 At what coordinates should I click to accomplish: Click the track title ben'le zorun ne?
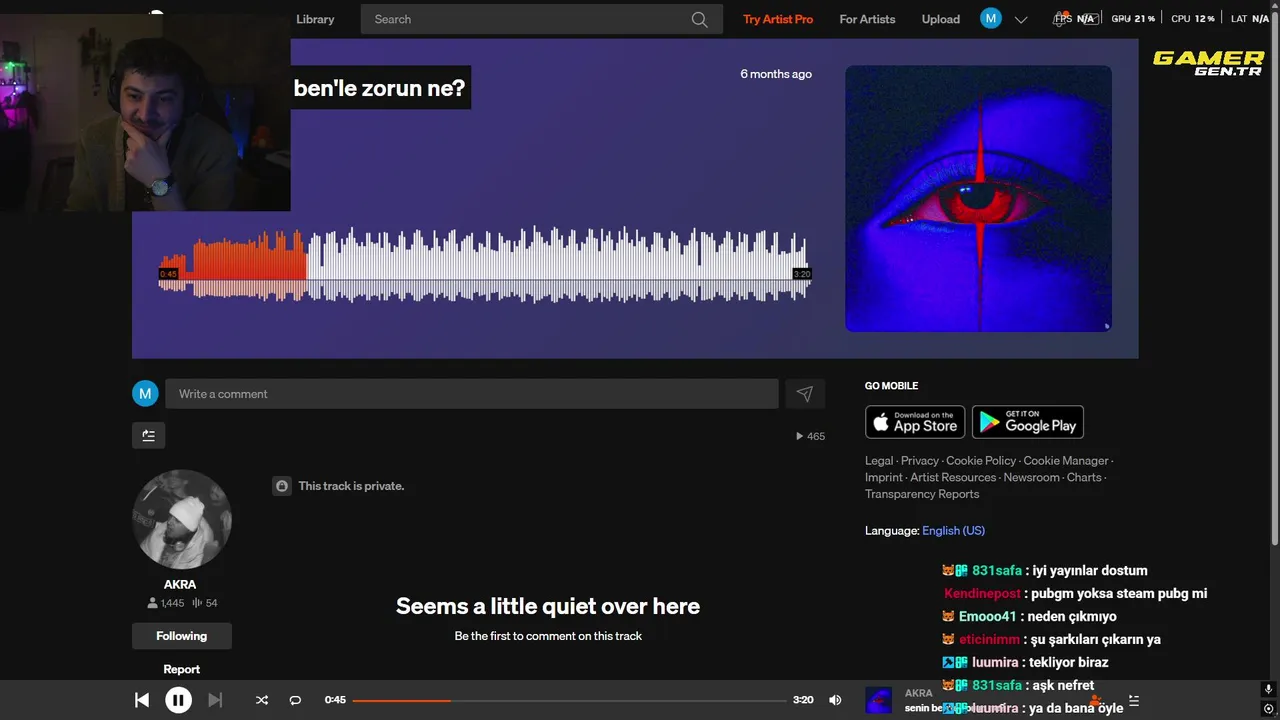tap(379, 87)
